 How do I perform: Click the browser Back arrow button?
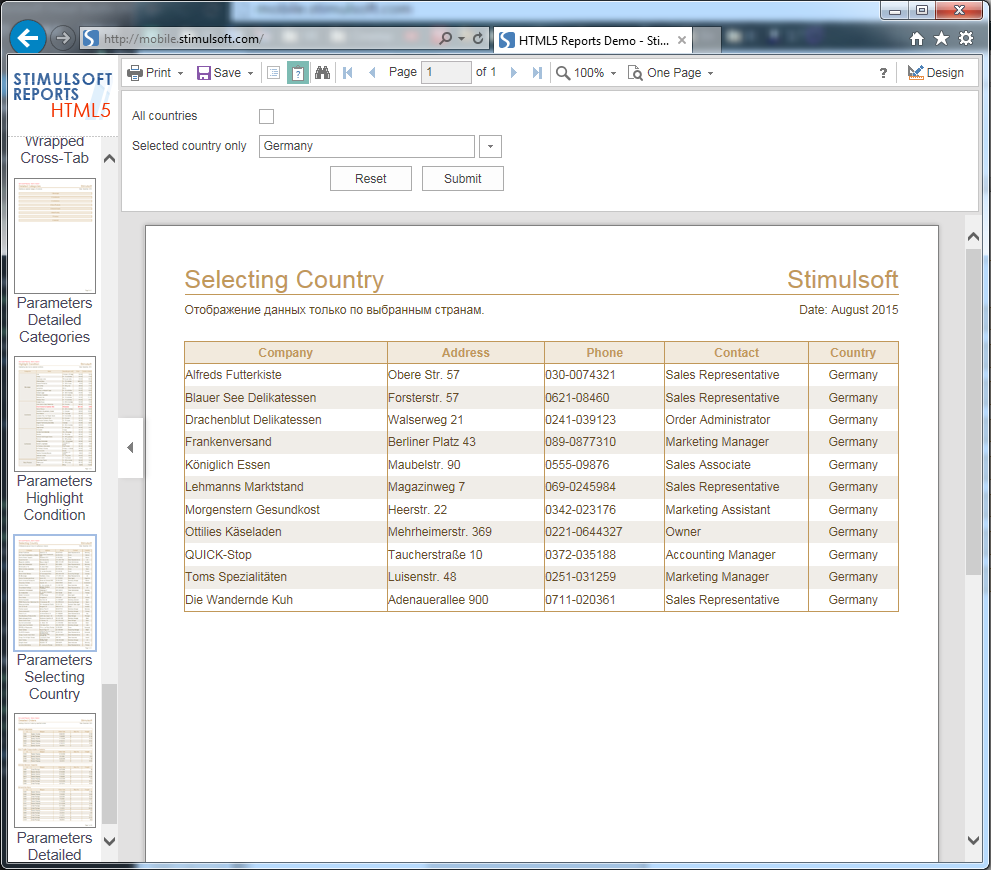[28, 38]
